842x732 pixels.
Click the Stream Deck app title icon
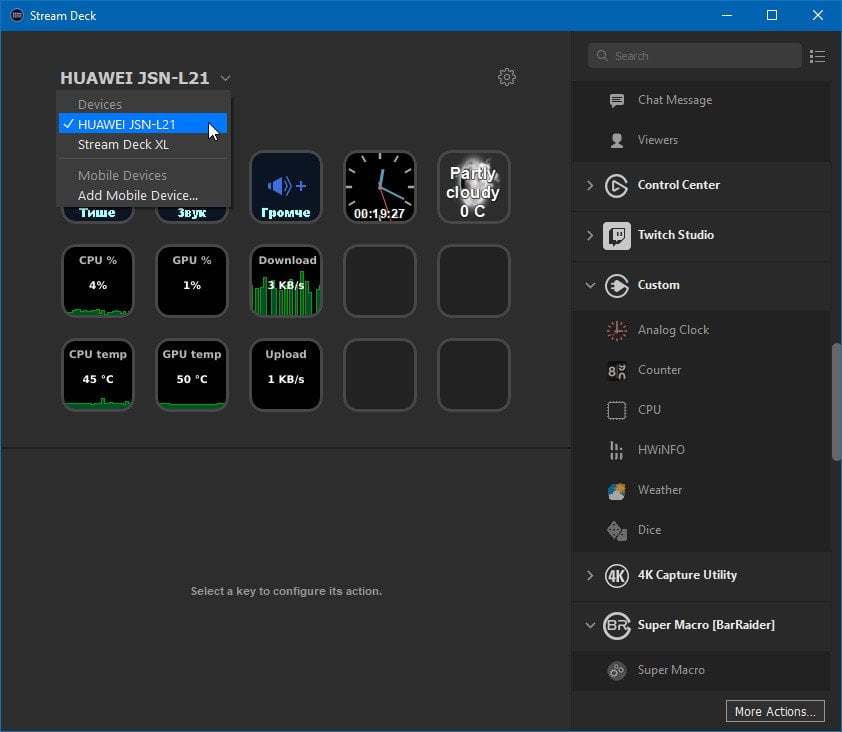(17, 15)
